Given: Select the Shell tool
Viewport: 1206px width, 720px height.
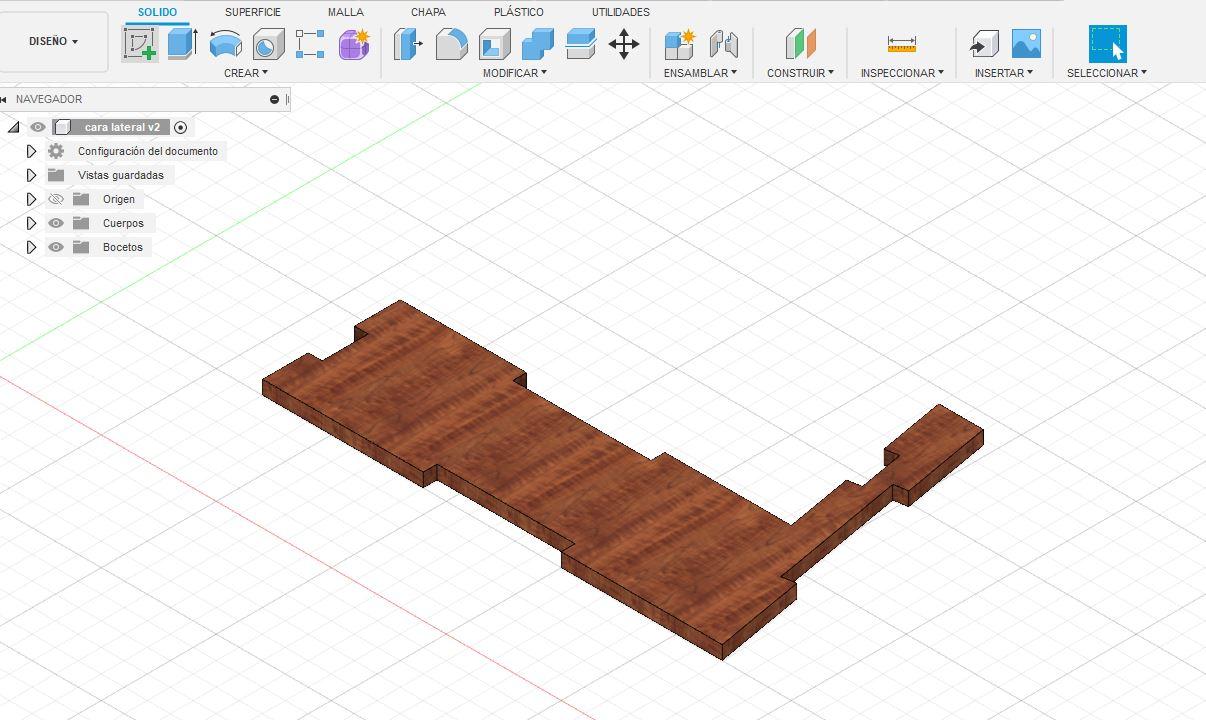Looking at the screenshot, I should pos(495,44).
